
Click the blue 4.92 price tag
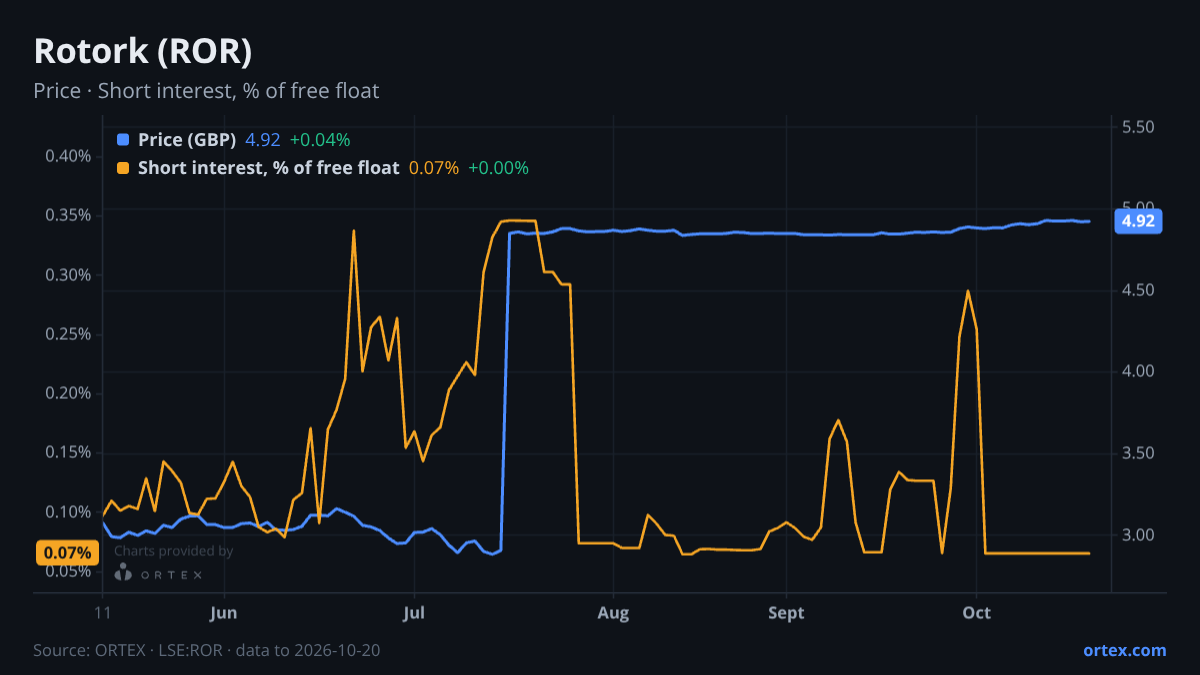[x=1138, y=222]
